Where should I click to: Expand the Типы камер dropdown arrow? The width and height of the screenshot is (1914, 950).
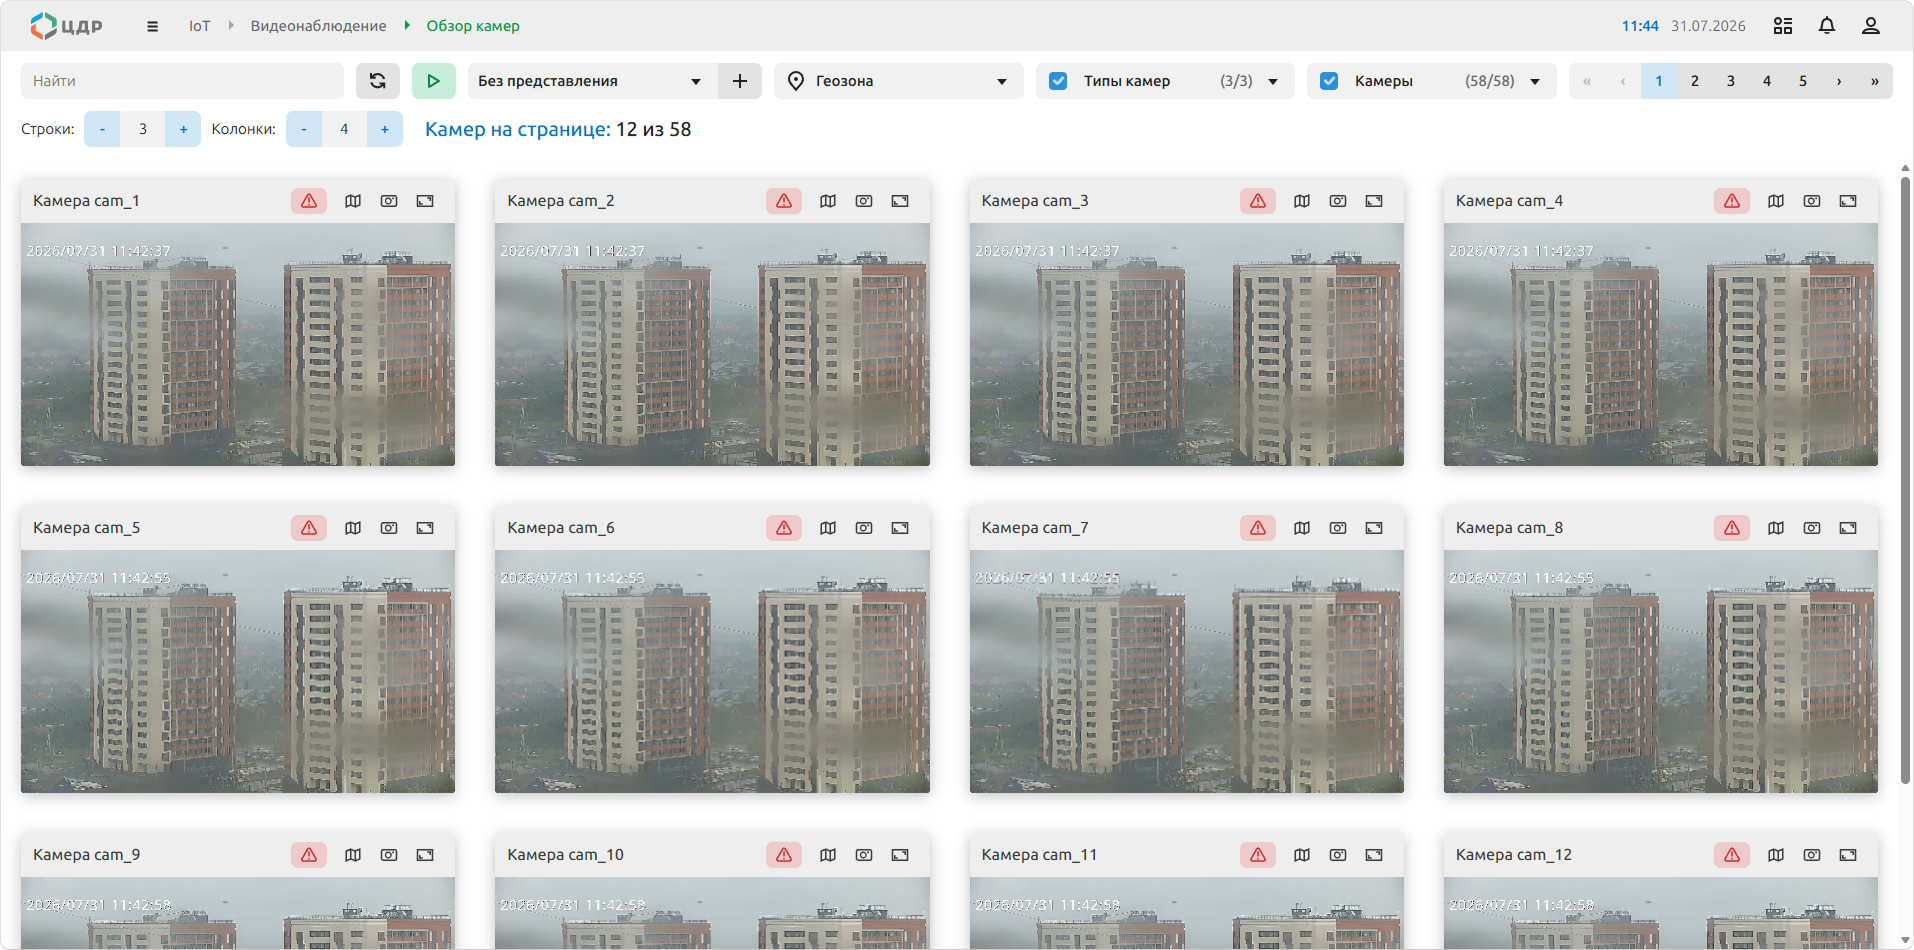click(1273, 82)
